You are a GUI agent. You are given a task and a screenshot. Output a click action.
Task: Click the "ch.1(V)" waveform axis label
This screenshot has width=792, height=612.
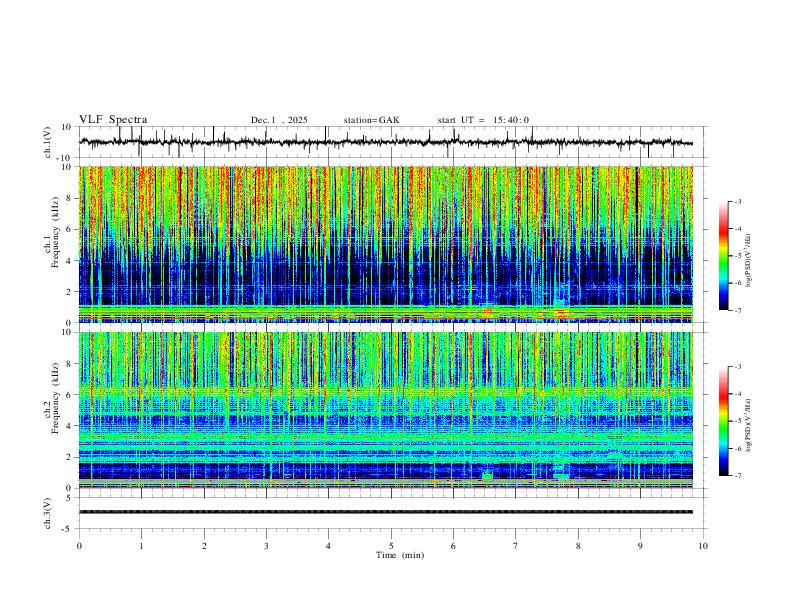tap(48, 142)
